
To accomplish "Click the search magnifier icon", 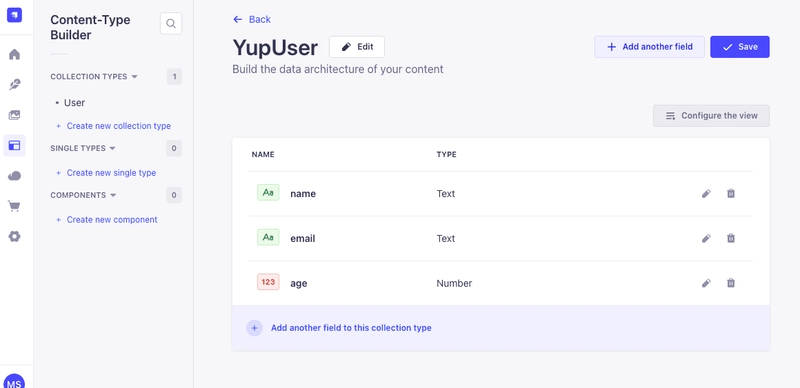I will tap(171, 23).
